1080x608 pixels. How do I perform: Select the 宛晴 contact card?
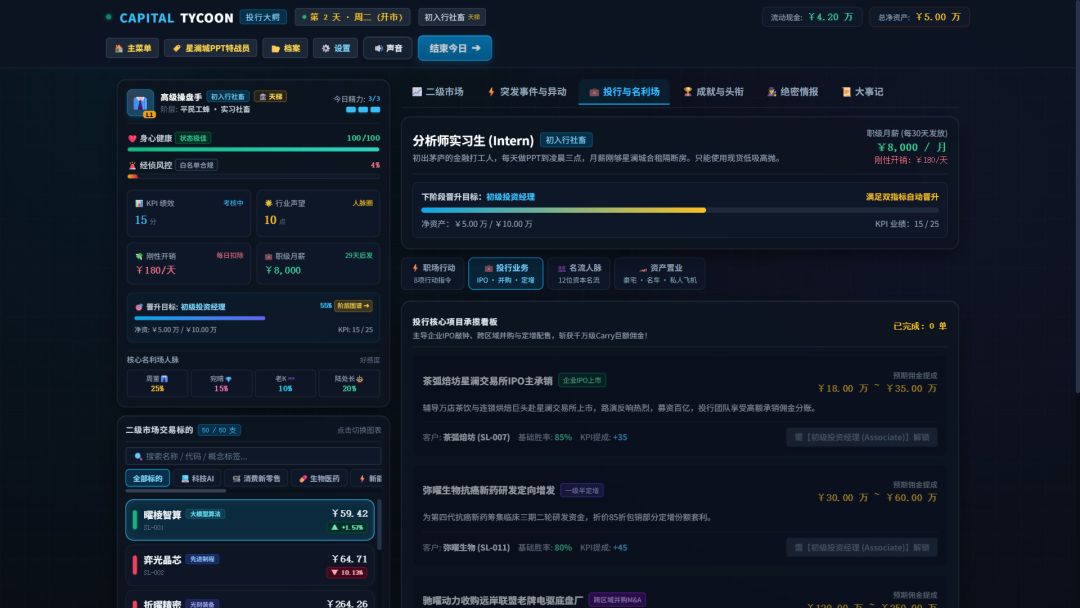tap(221, 384)
